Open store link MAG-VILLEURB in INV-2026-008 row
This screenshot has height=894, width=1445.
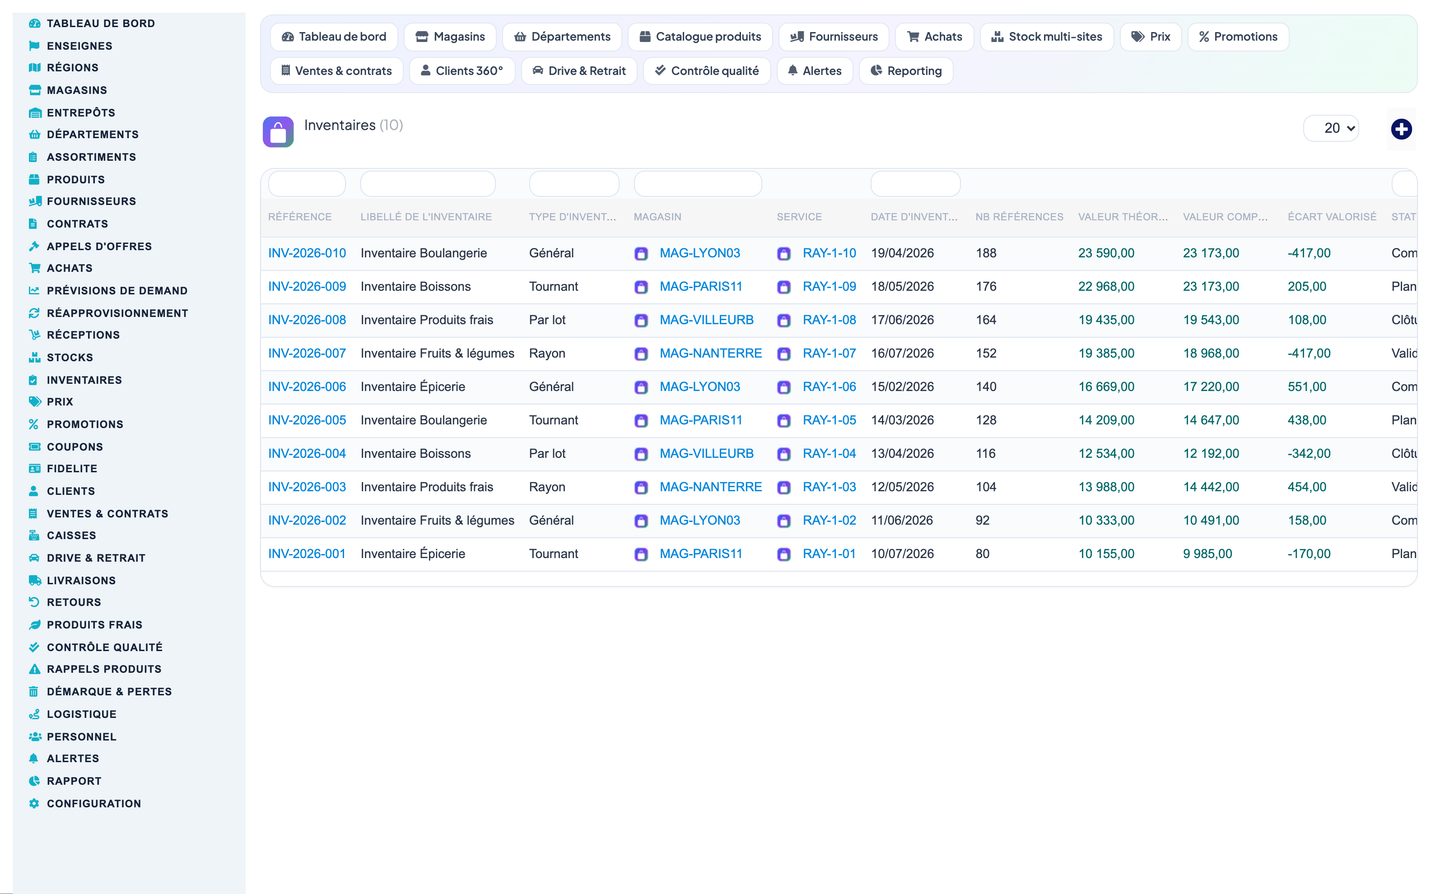pos(706,320)
